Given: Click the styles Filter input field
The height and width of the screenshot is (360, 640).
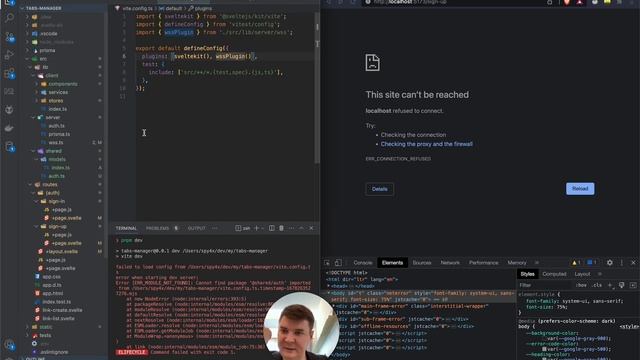Looking at the screenshot, I should tap(545, 285).
